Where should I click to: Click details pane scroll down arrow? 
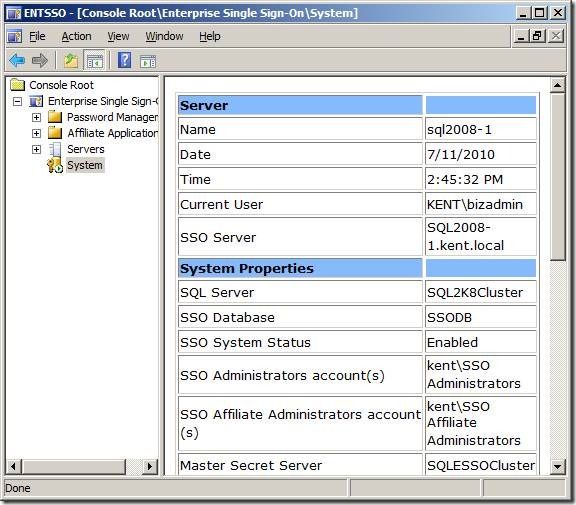click(557, 466)
